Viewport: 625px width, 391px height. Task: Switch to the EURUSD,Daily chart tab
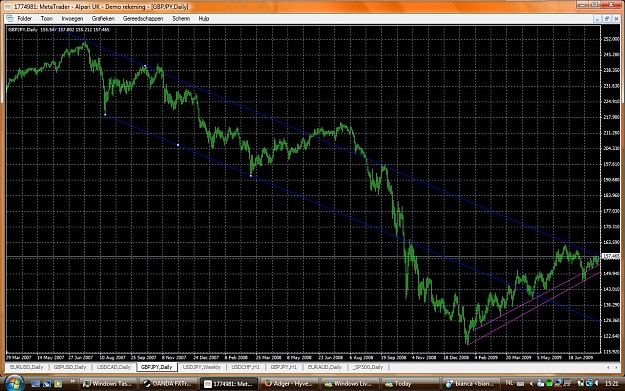[26, 367]
